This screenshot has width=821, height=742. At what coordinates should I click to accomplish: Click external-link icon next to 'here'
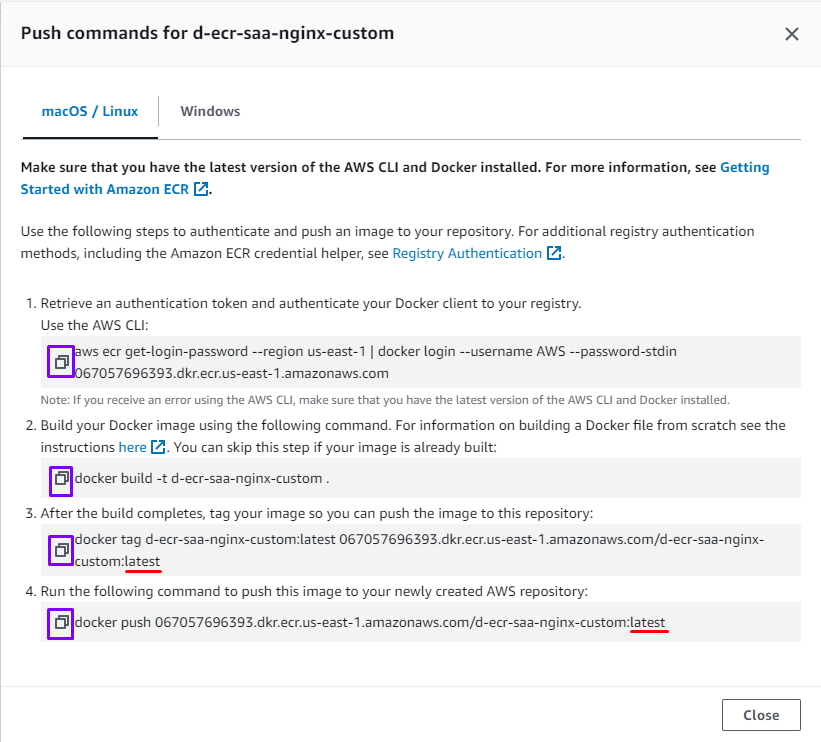pos(158,447)
